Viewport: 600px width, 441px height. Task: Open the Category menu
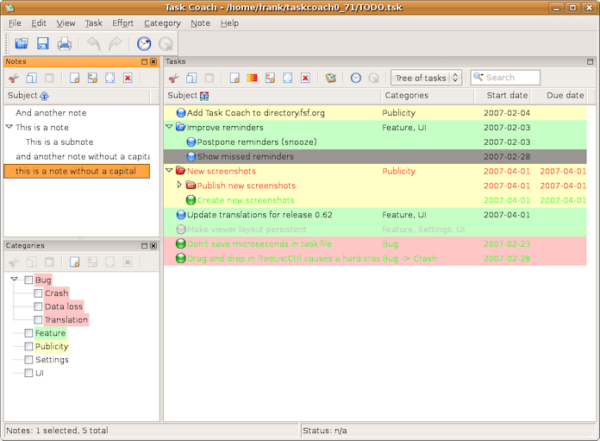(162, 22)
